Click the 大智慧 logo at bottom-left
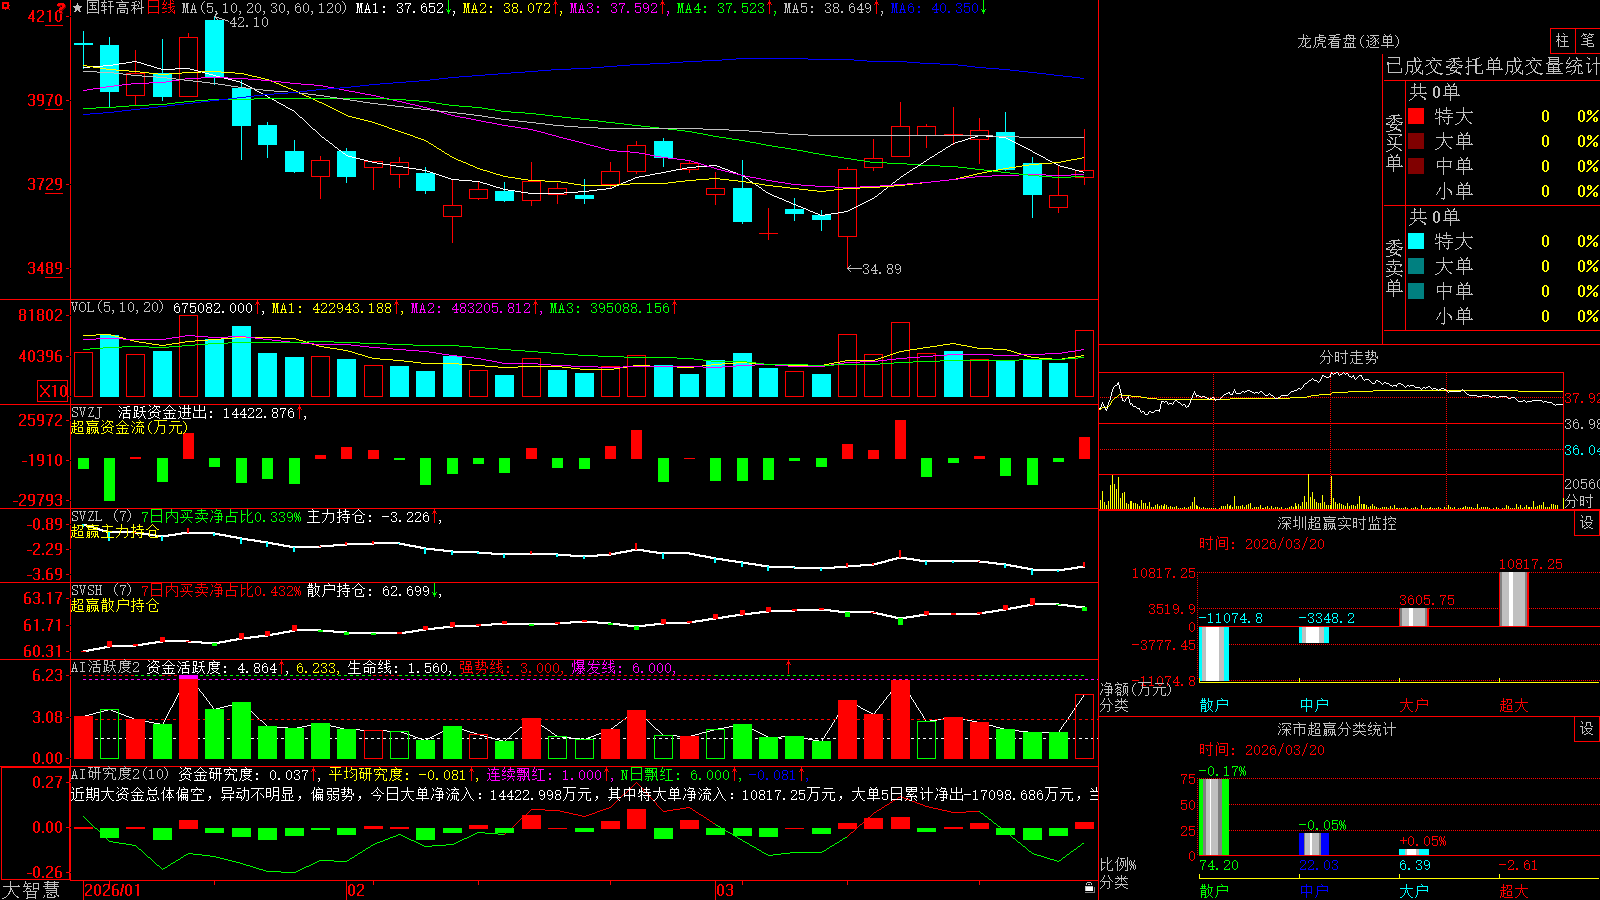 point(31,890)
